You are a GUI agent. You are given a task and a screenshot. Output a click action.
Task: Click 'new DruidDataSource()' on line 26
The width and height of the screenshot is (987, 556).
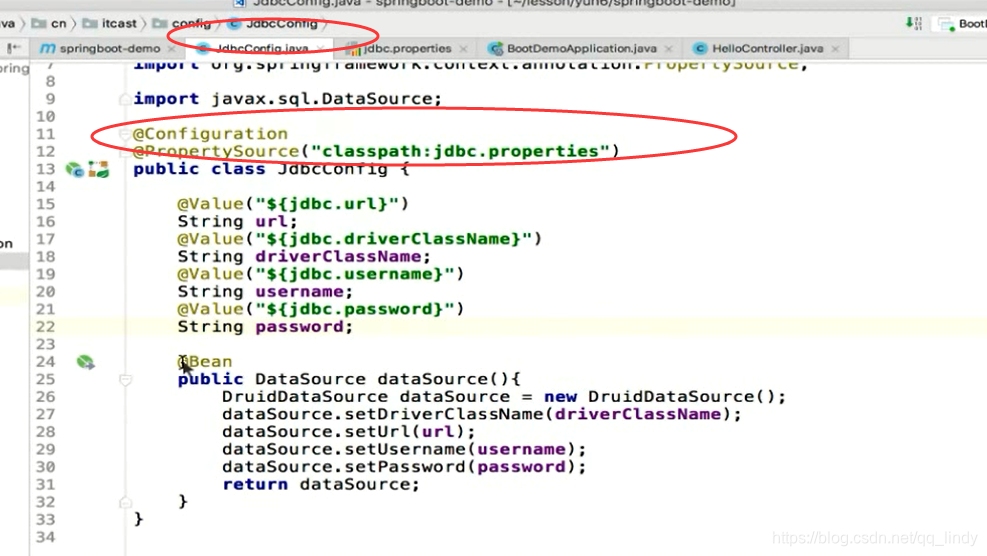(660, 397)
